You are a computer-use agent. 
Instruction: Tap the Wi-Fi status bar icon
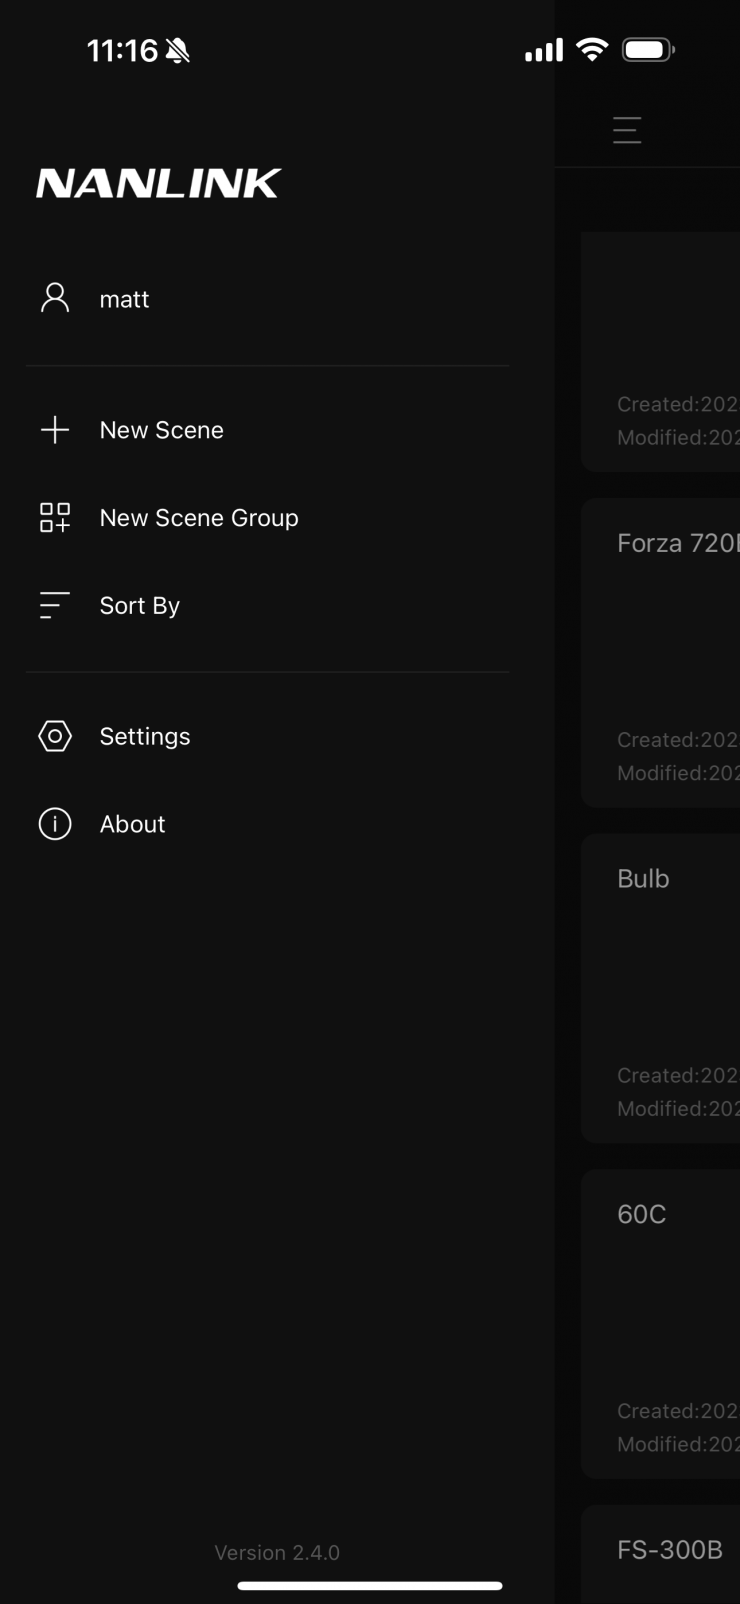(593, 50)
